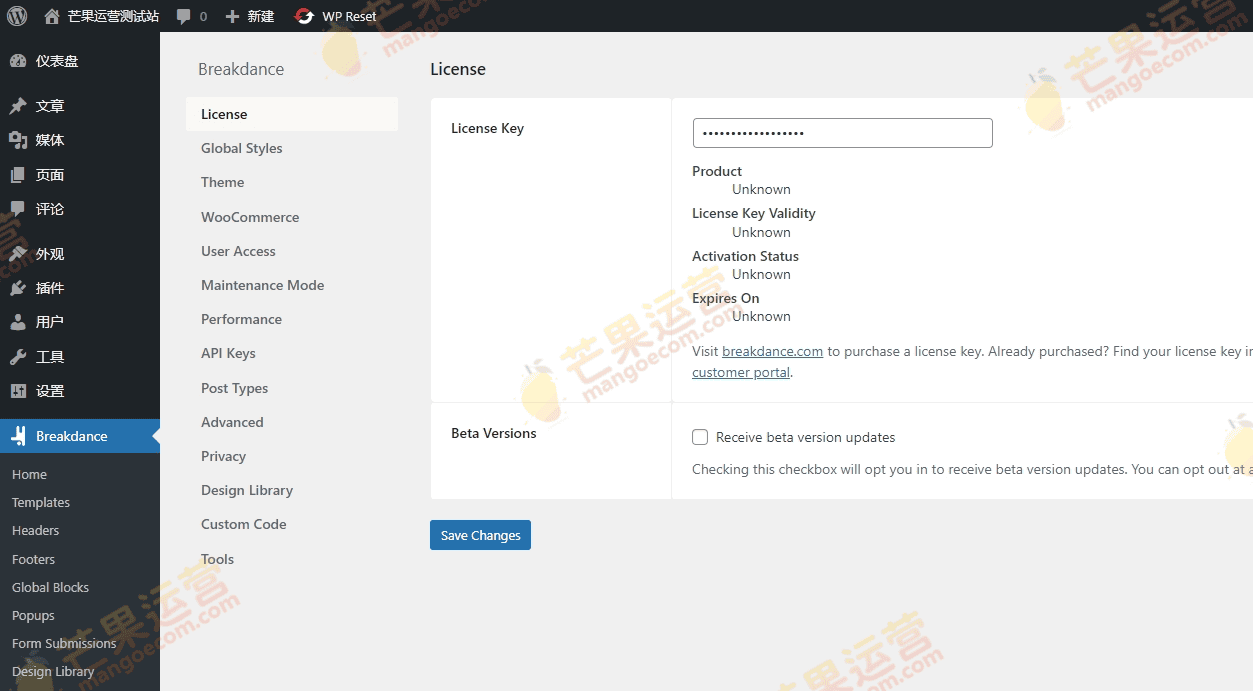
Task: Click the 插件 plug icon
Action: (18, 288)
